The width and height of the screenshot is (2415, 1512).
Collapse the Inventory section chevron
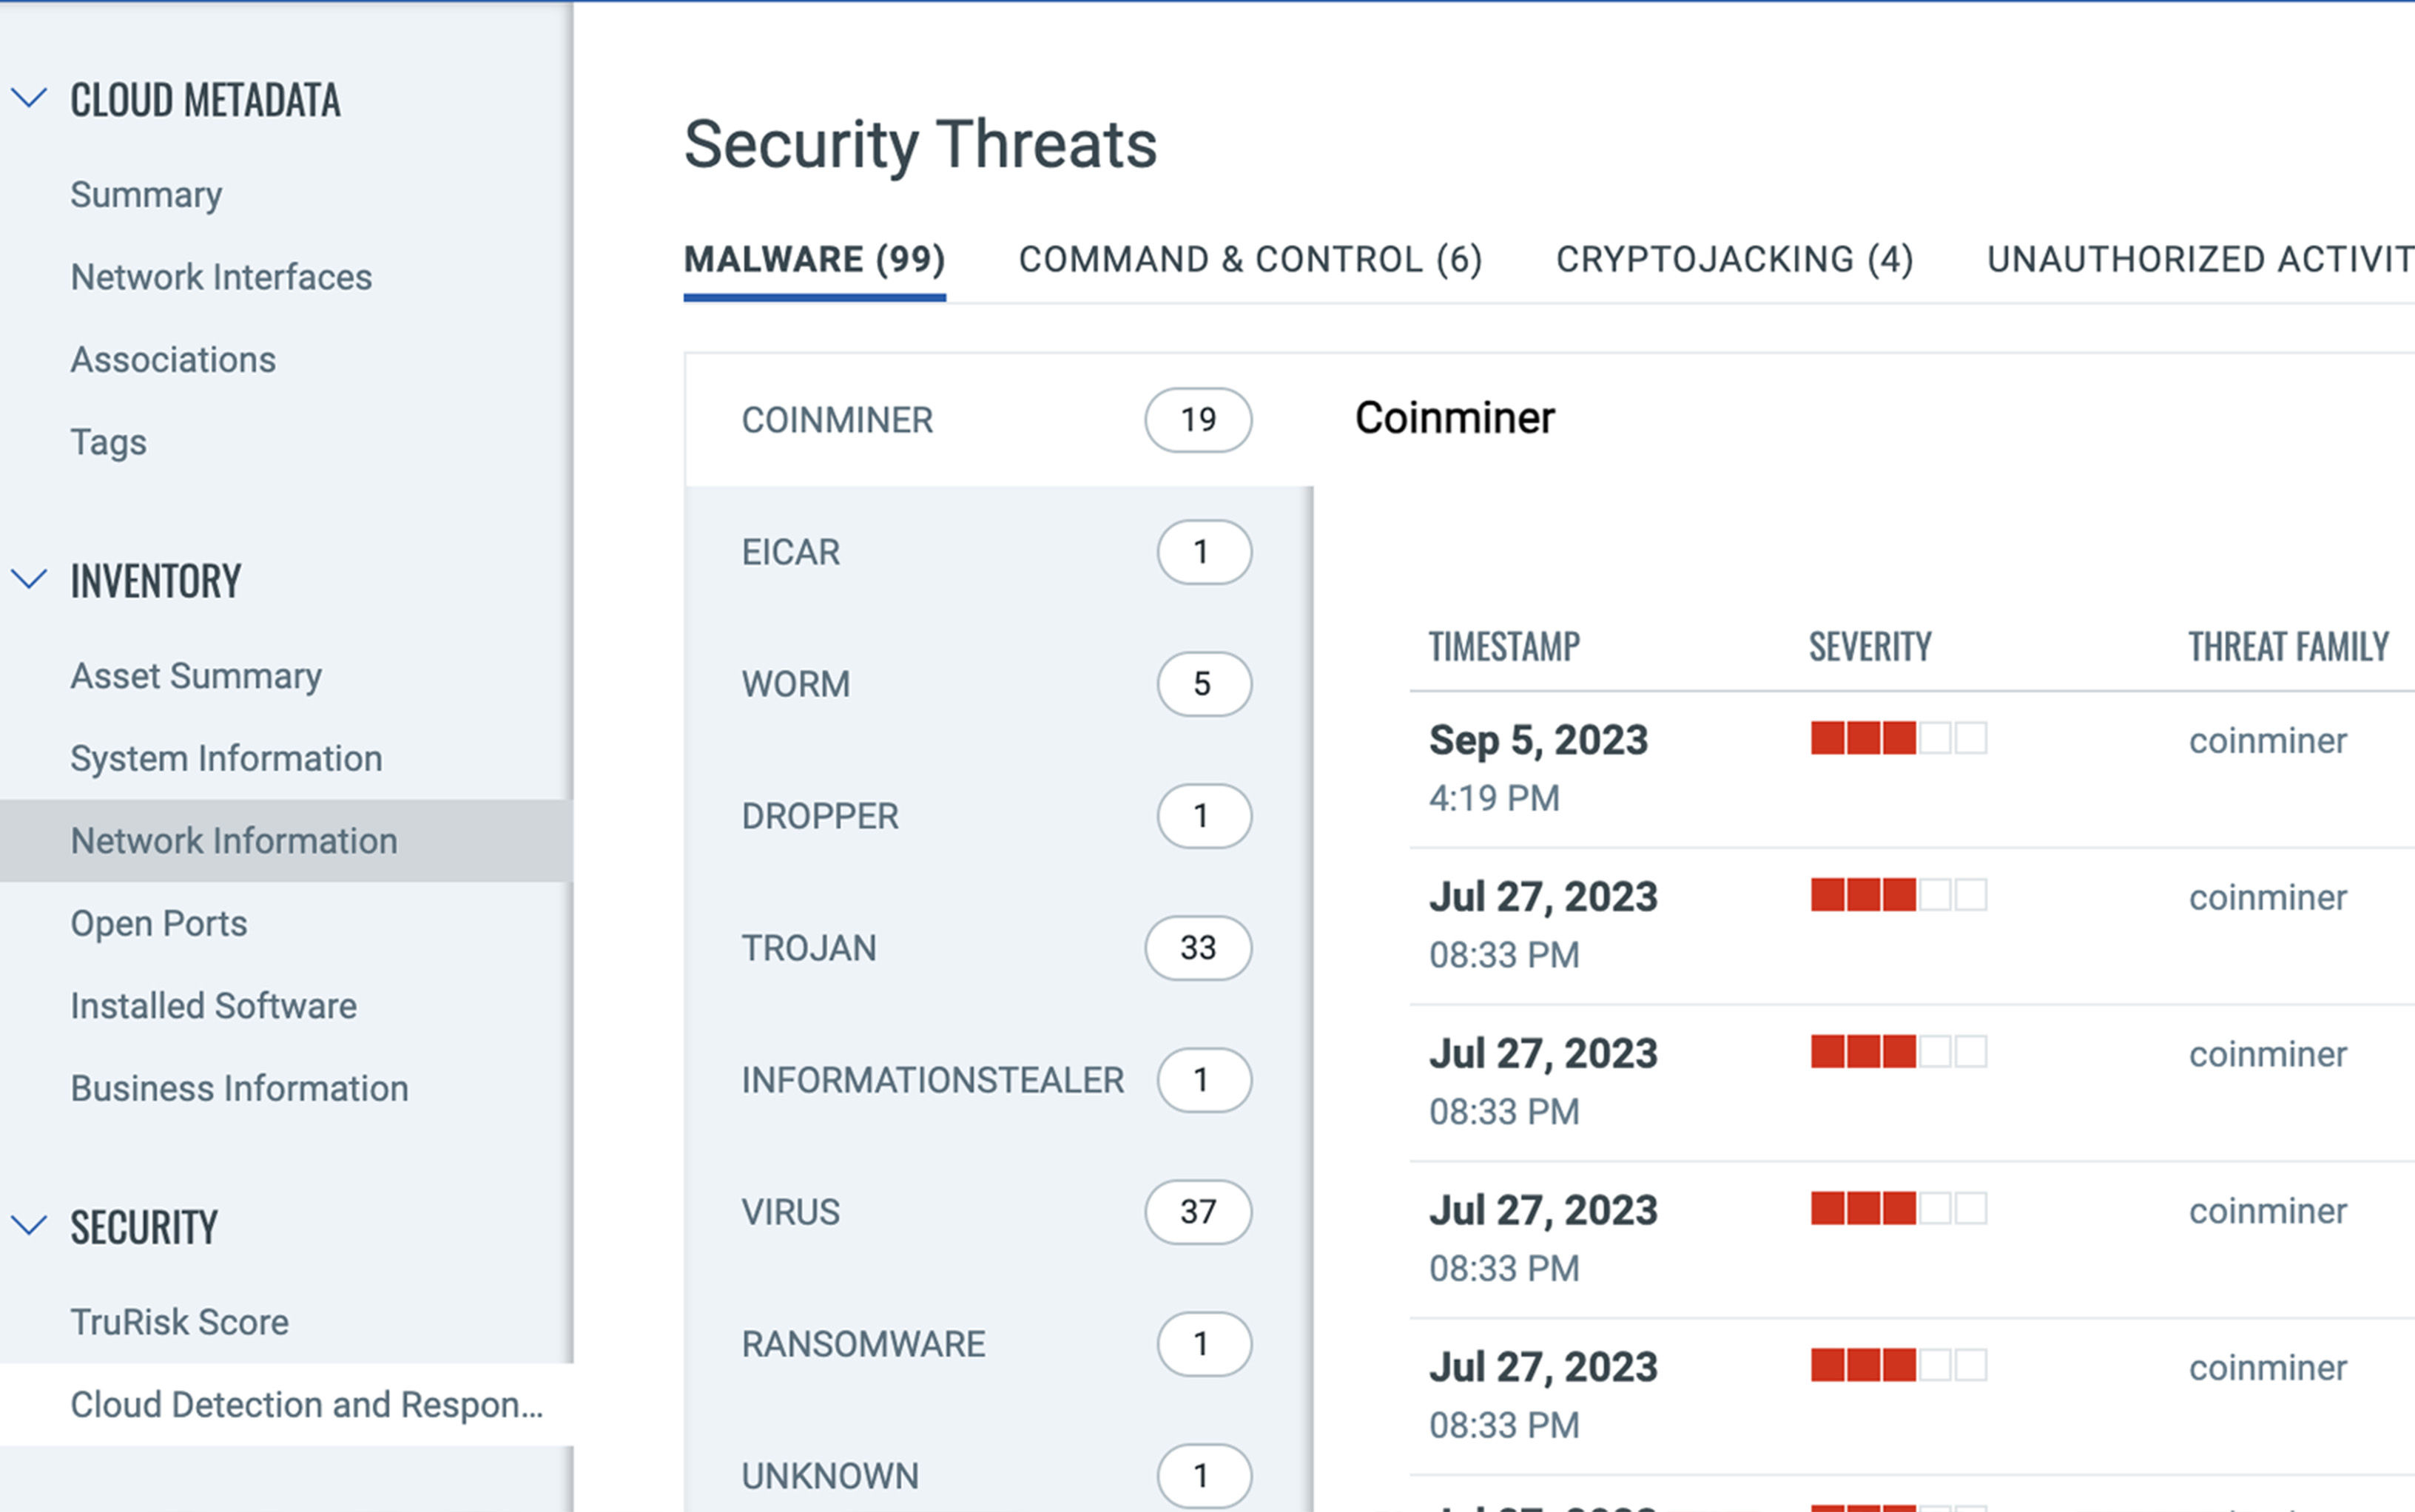[x=29, y=580]
